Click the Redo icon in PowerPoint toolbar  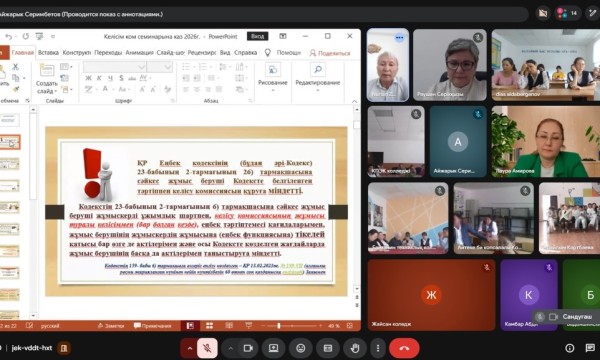click(x=26, y=36)
